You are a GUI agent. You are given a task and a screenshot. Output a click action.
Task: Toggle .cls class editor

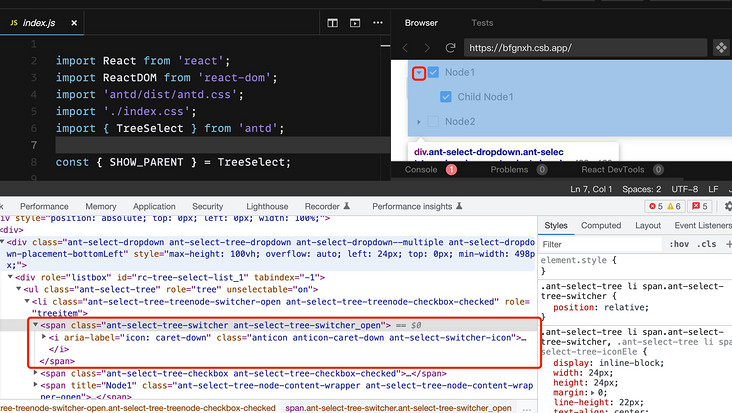coord(706,244)
